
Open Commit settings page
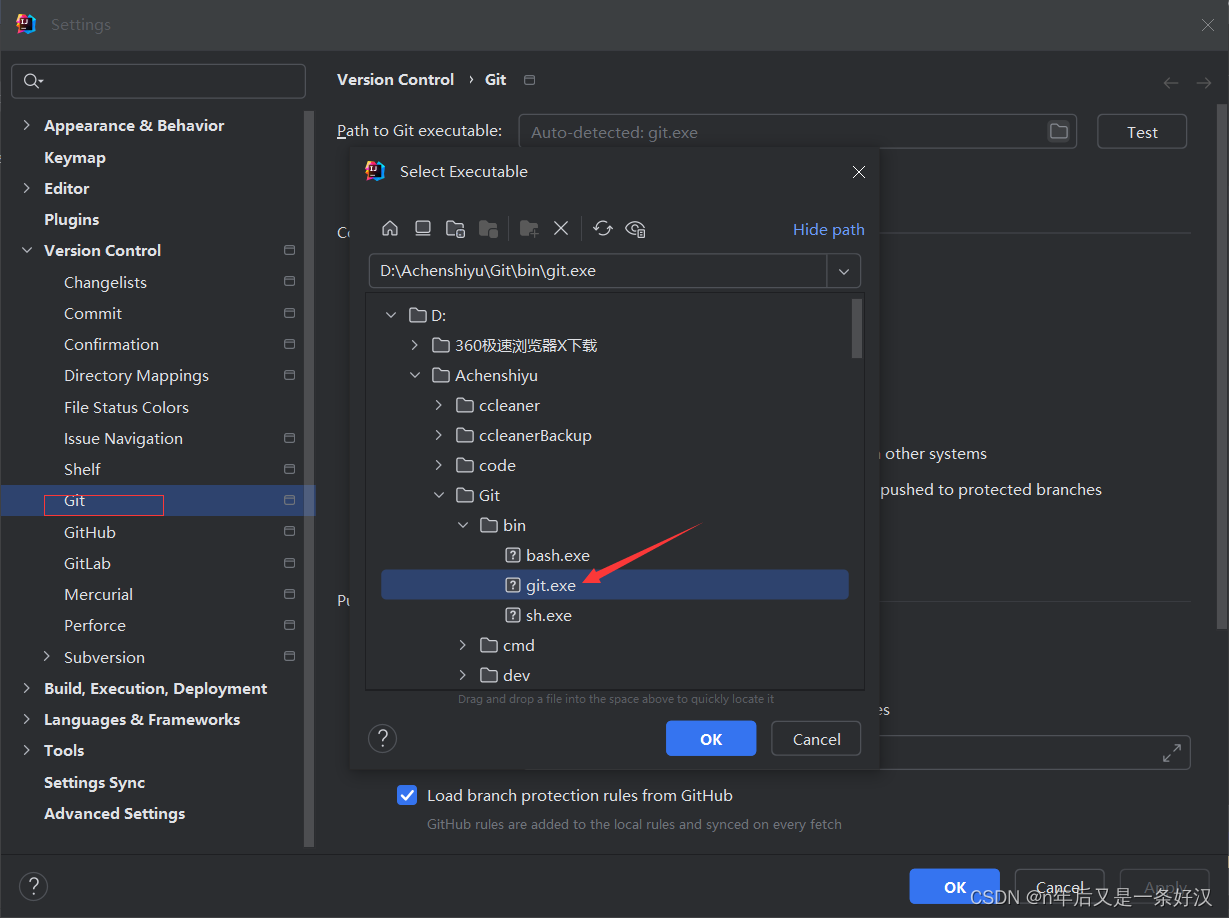point(93,313)
